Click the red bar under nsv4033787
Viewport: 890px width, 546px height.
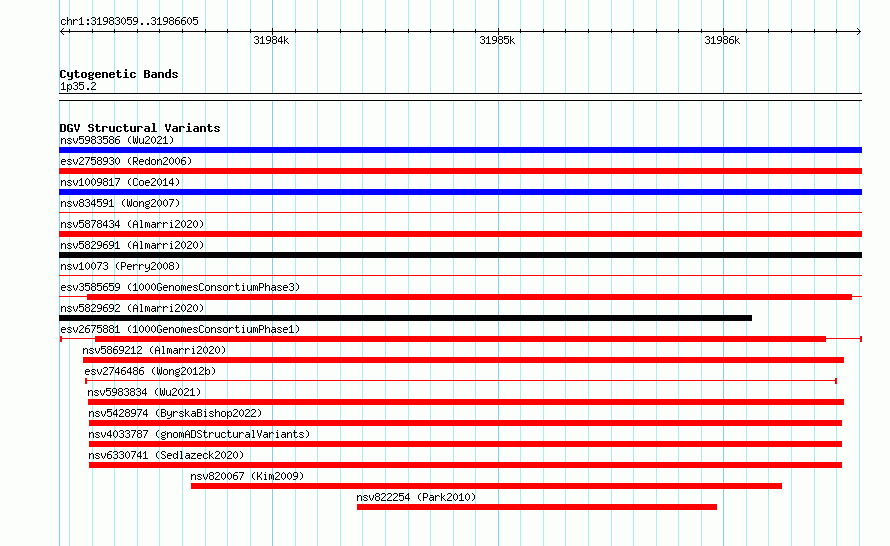(465, 444)
